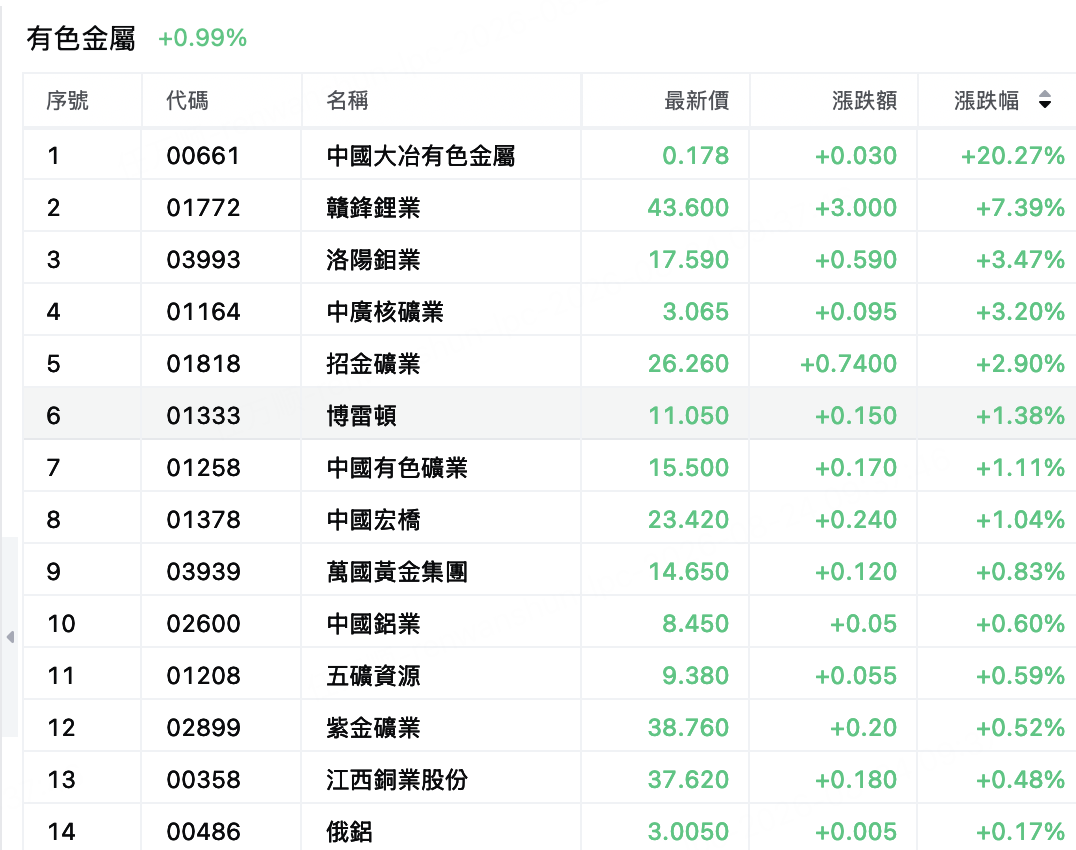Click latest price 37.620

point(688,780)
